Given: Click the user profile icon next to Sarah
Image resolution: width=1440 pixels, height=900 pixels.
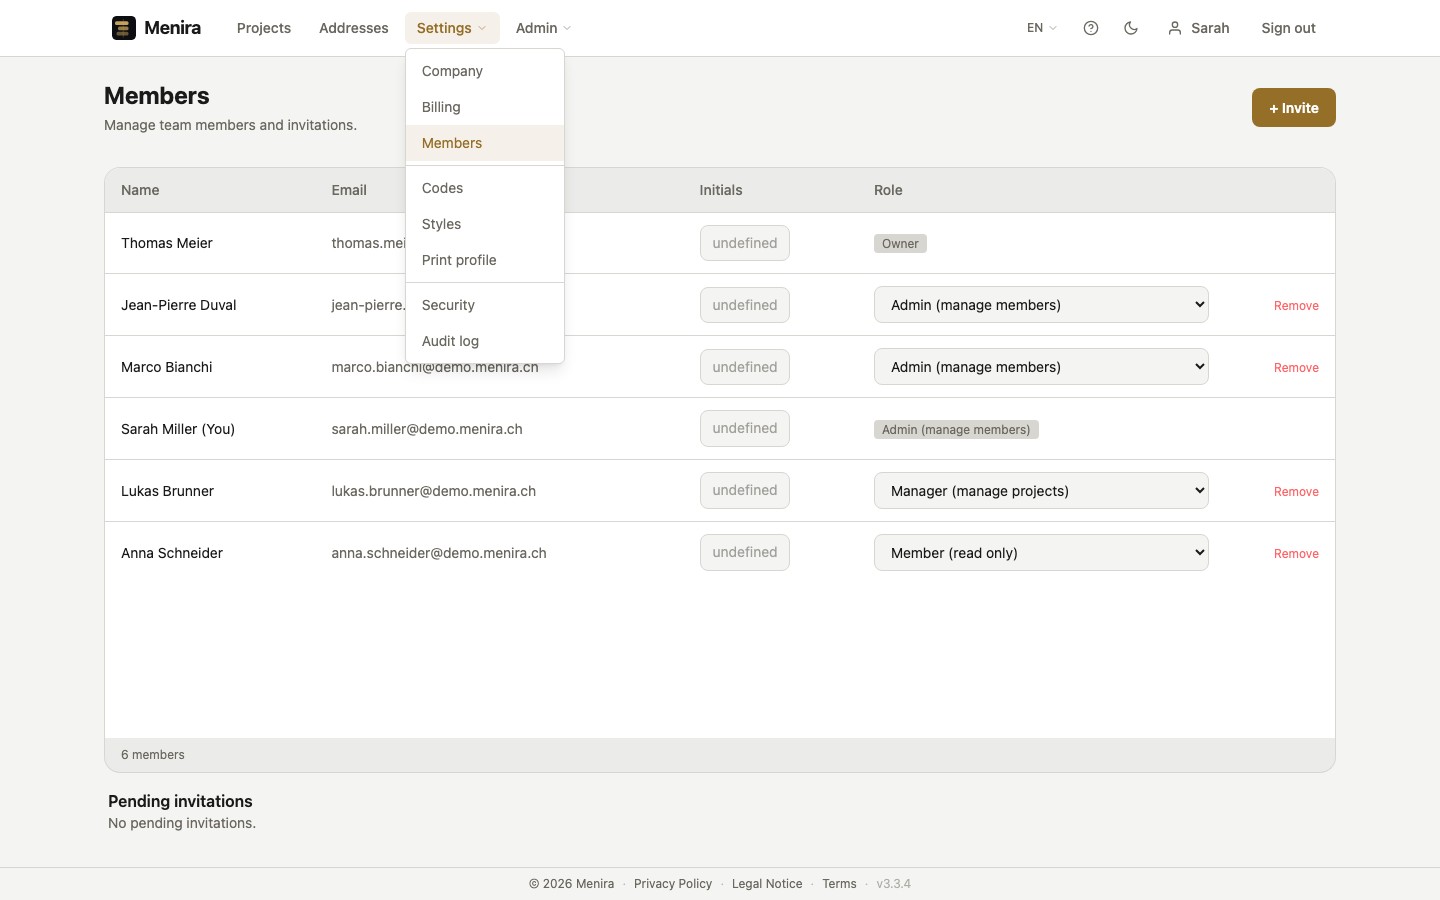Looking at the screenshot, I should point(1175,28).
